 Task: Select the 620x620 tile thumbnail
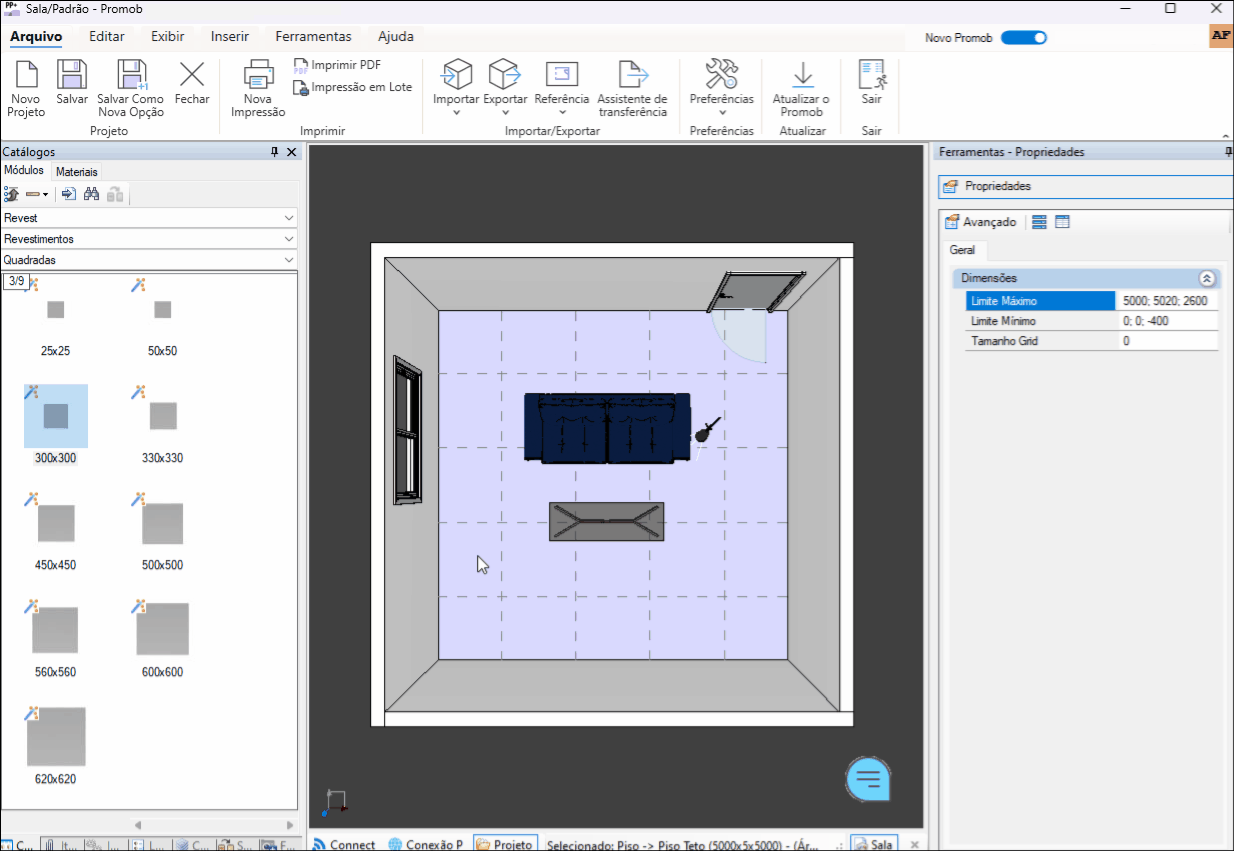(55, 737)
